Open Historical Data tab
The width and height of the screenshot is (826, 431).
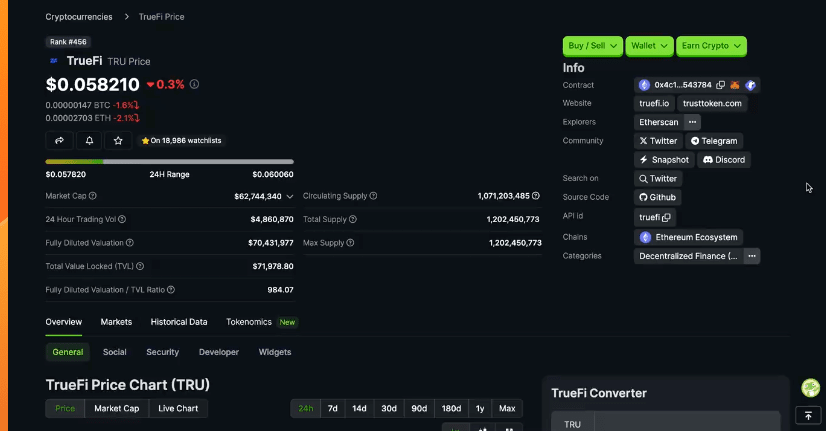[179, 322]
